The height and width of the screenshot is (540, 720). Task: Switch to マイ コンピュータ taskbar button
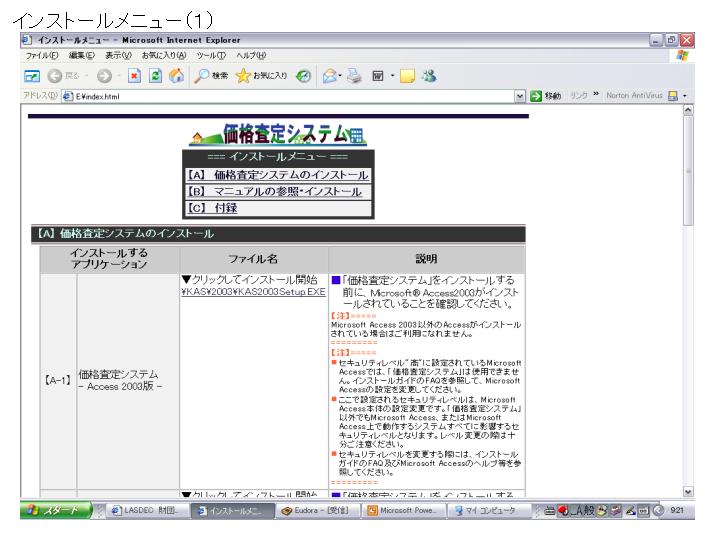coord(489,510)
